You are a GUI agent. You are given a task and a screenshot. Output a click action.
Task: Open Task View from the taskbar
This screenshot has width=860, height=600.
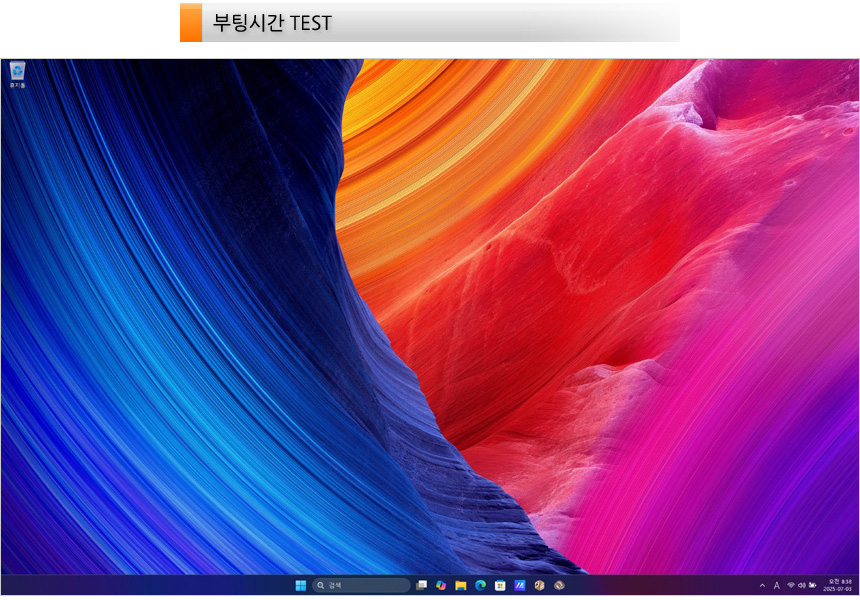(422, 585)
